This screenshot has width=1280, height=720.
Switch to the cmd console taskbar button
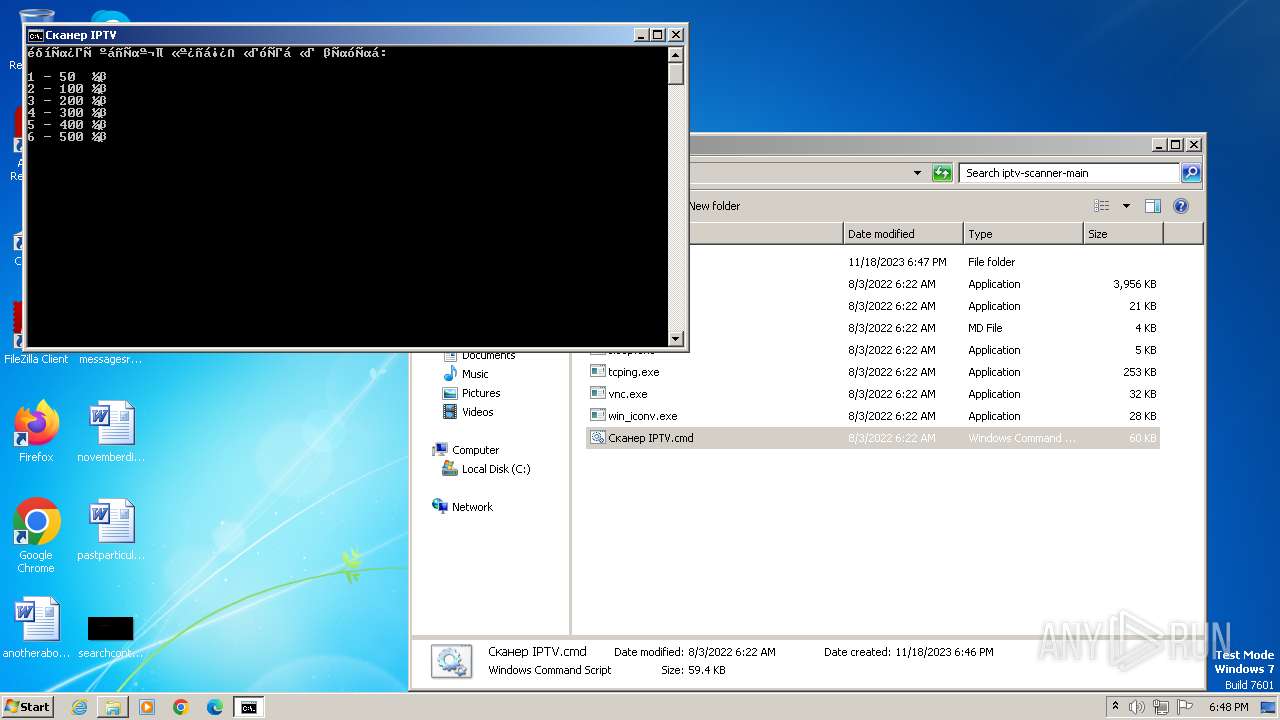(x=248, y=707)
